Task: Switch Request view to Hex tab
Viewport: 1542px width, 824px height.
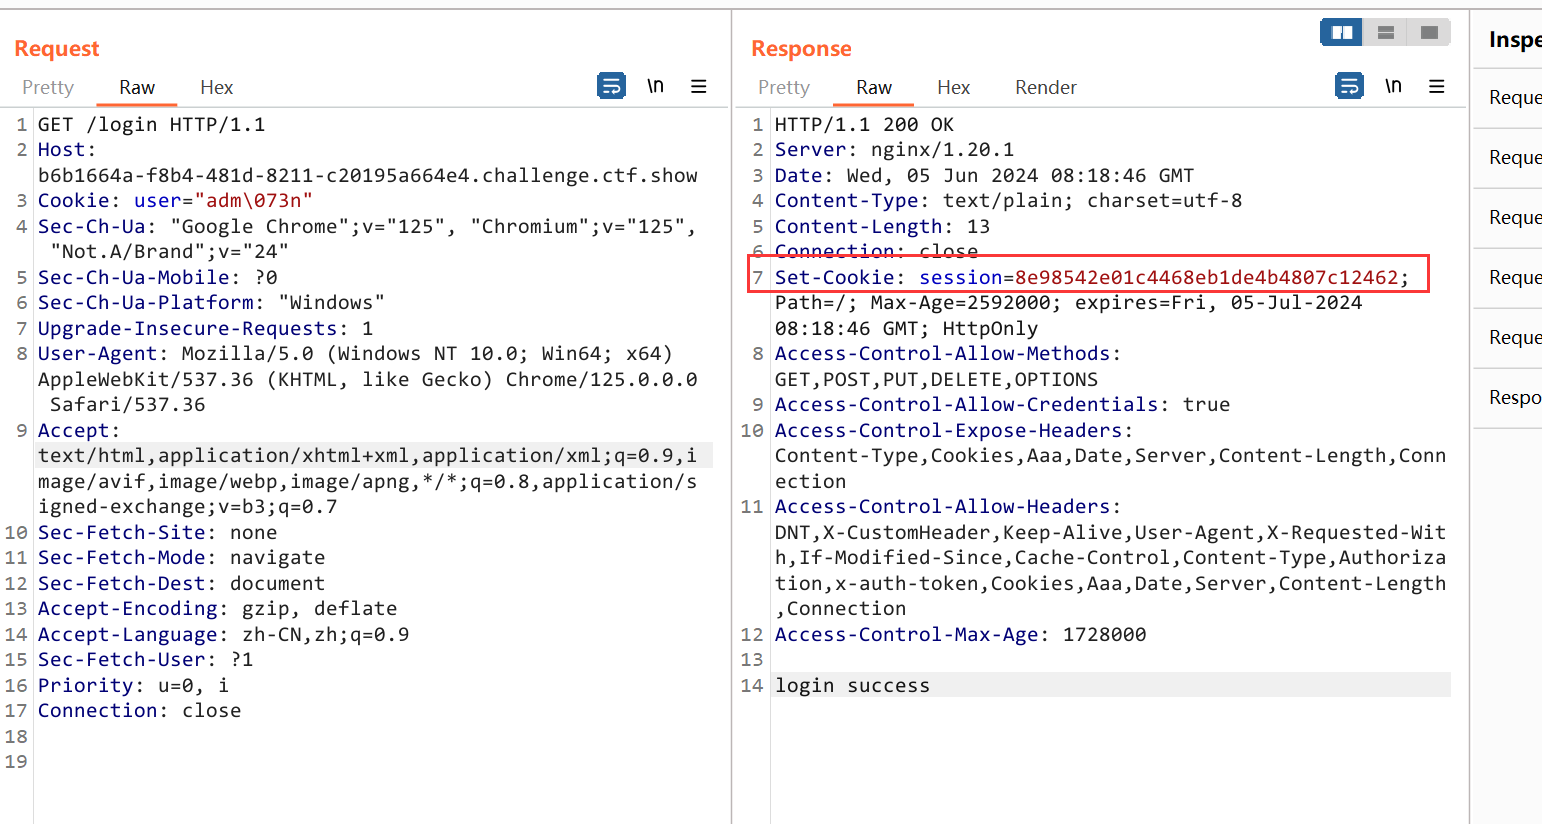Action: pos(217,87)
